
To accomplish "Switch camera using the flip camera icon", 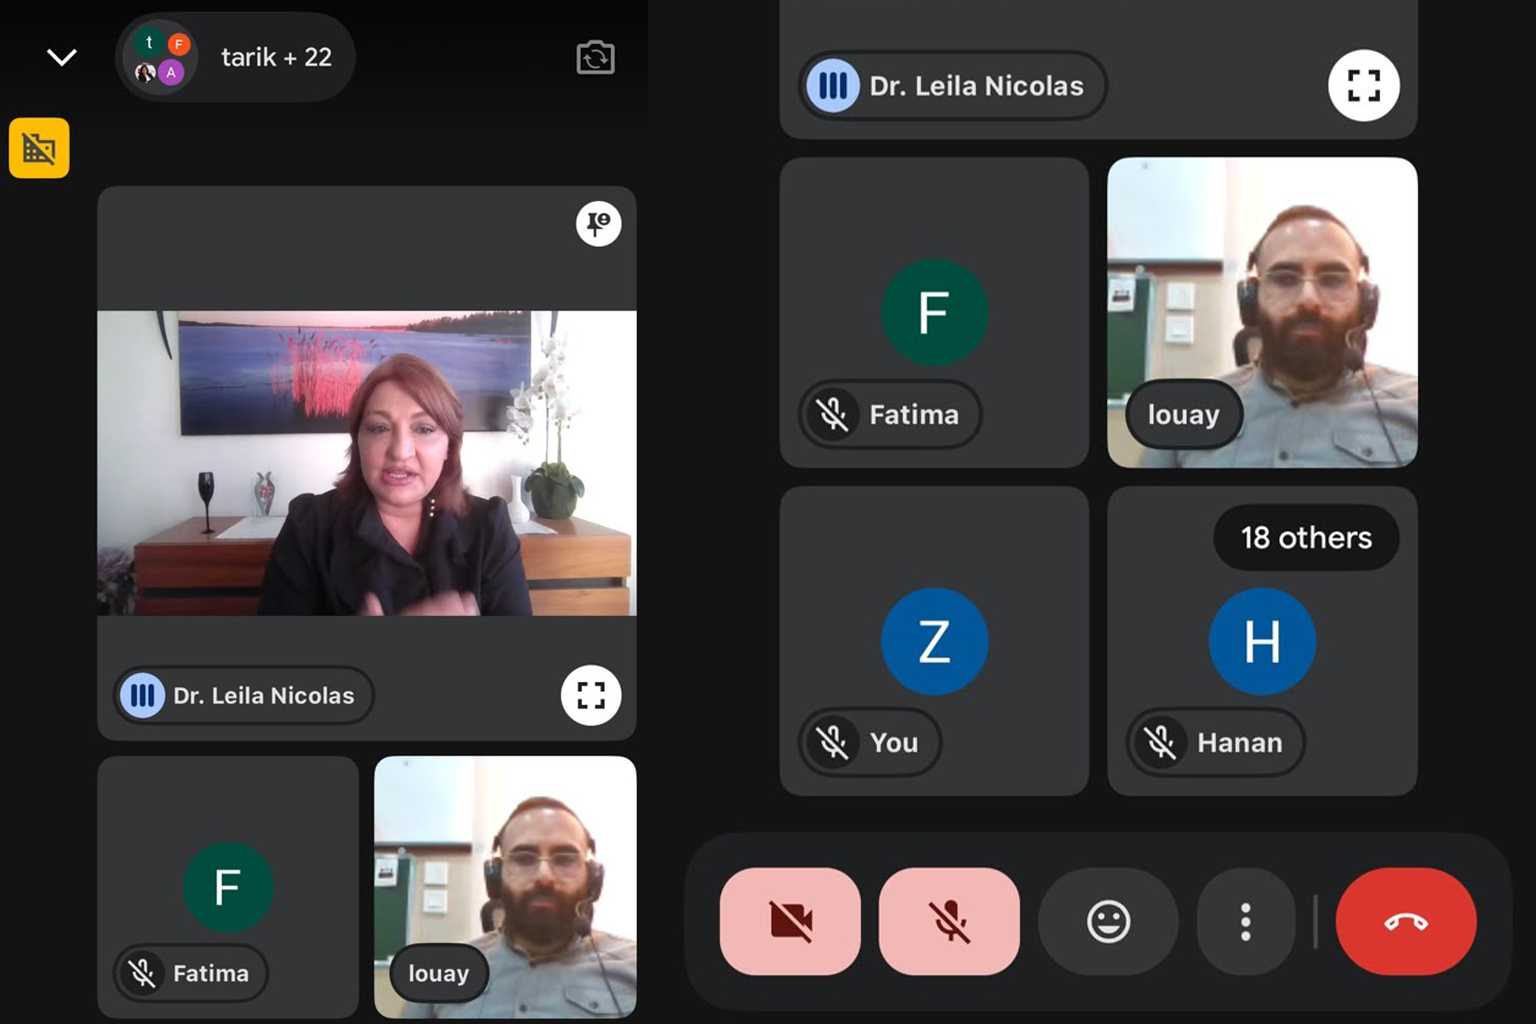I will (x=595, y=57).
